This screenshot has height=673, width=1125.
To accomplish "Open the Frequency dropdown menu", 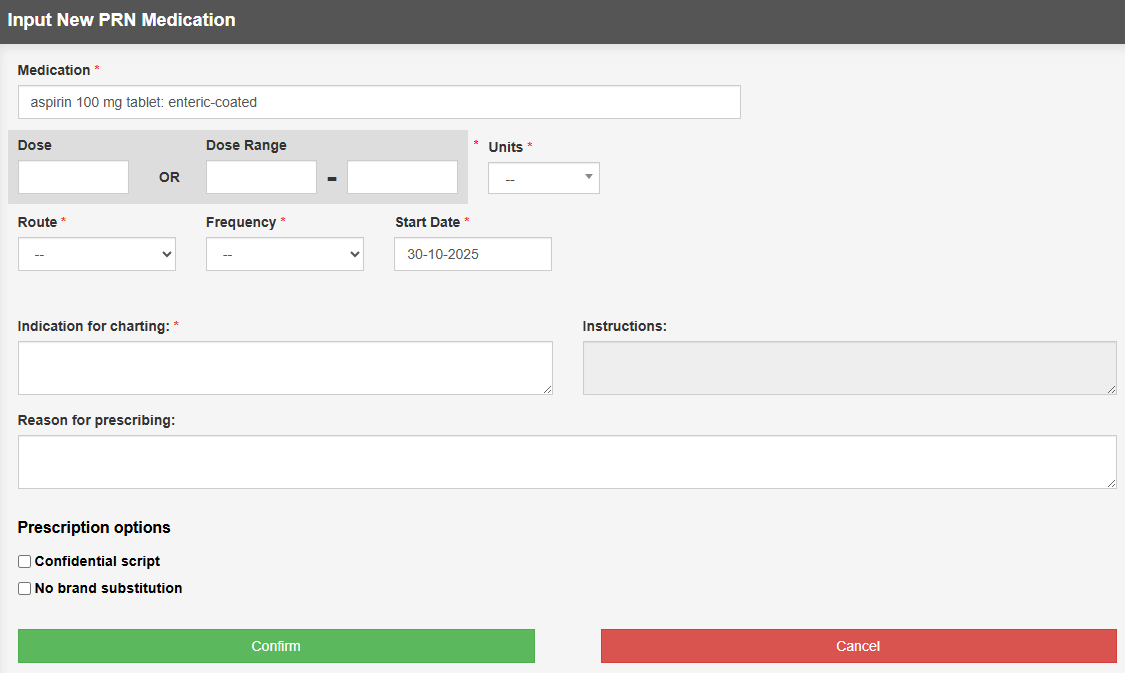I will coord(285,254).
